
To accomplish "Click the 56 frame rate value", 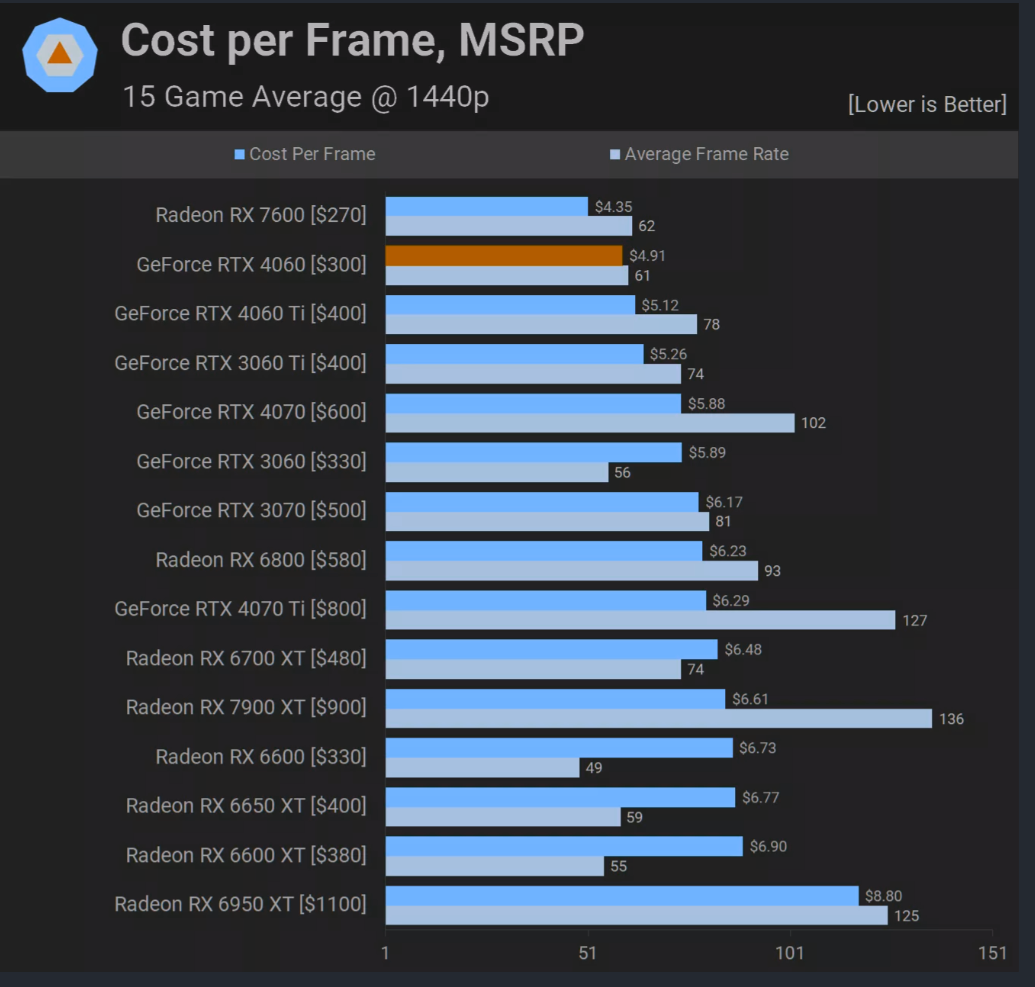I will coord(622,472).
